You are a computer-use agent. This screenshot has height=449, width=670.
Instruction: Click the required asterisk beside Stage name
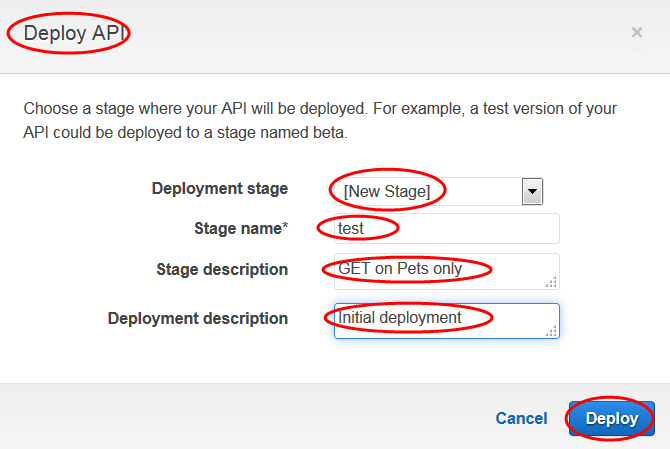tap(285, 227)
